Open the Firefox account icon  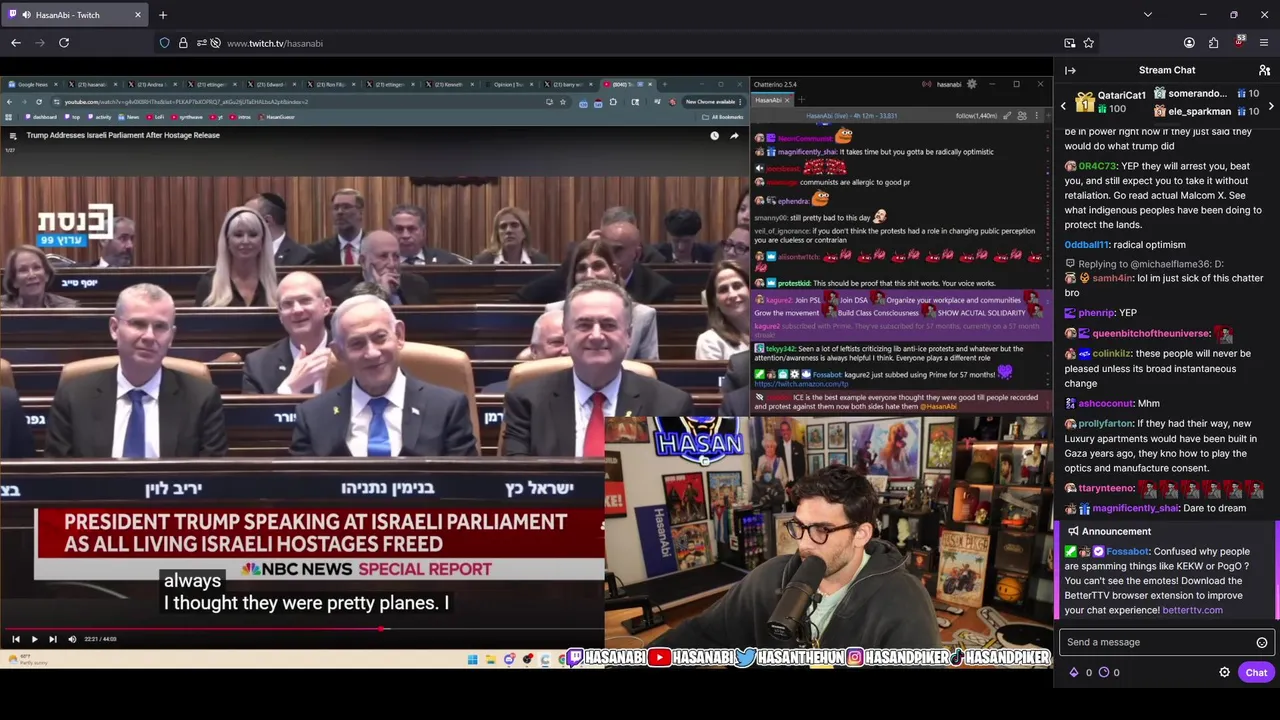(1189, 43)
